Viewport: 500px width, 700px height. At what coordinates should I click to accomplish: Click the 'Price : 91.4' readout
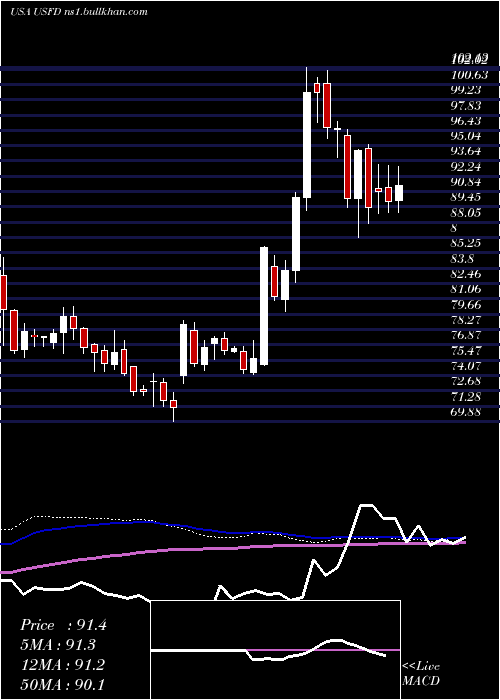click(x=63, y=625)
